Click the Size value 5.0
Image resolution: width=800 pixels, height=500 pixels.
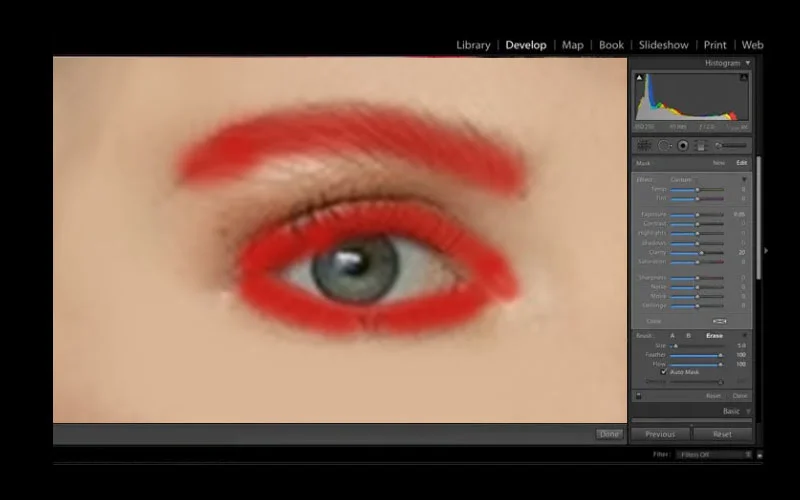[741, 346]
